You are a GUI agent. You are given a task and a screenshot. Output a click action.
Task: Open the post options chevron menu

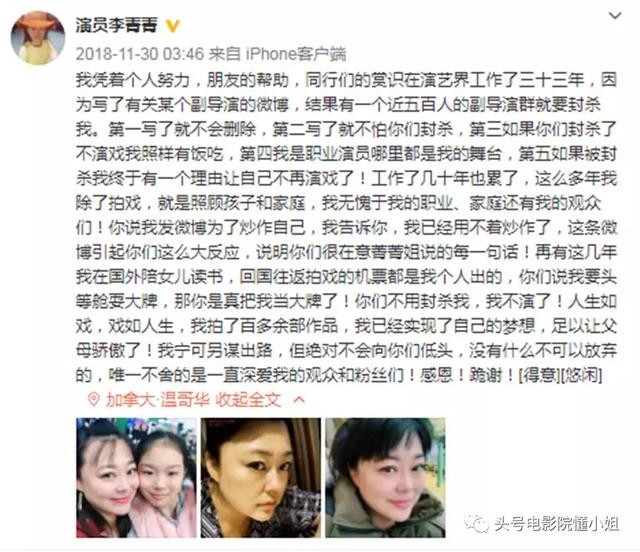(x=615, y=16)
